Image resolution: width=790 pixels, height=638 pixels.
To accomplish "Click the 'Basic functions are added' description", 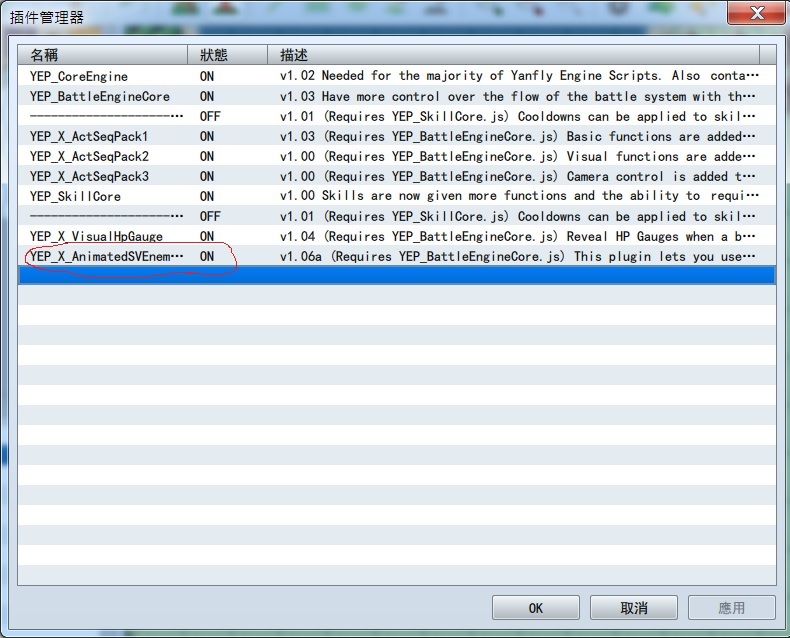I will pos(517,137).
